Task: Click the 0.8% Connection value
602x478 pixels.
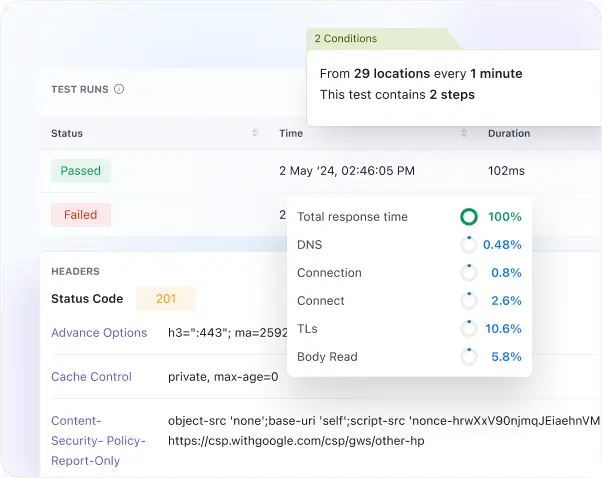Action: pos(506,273)
